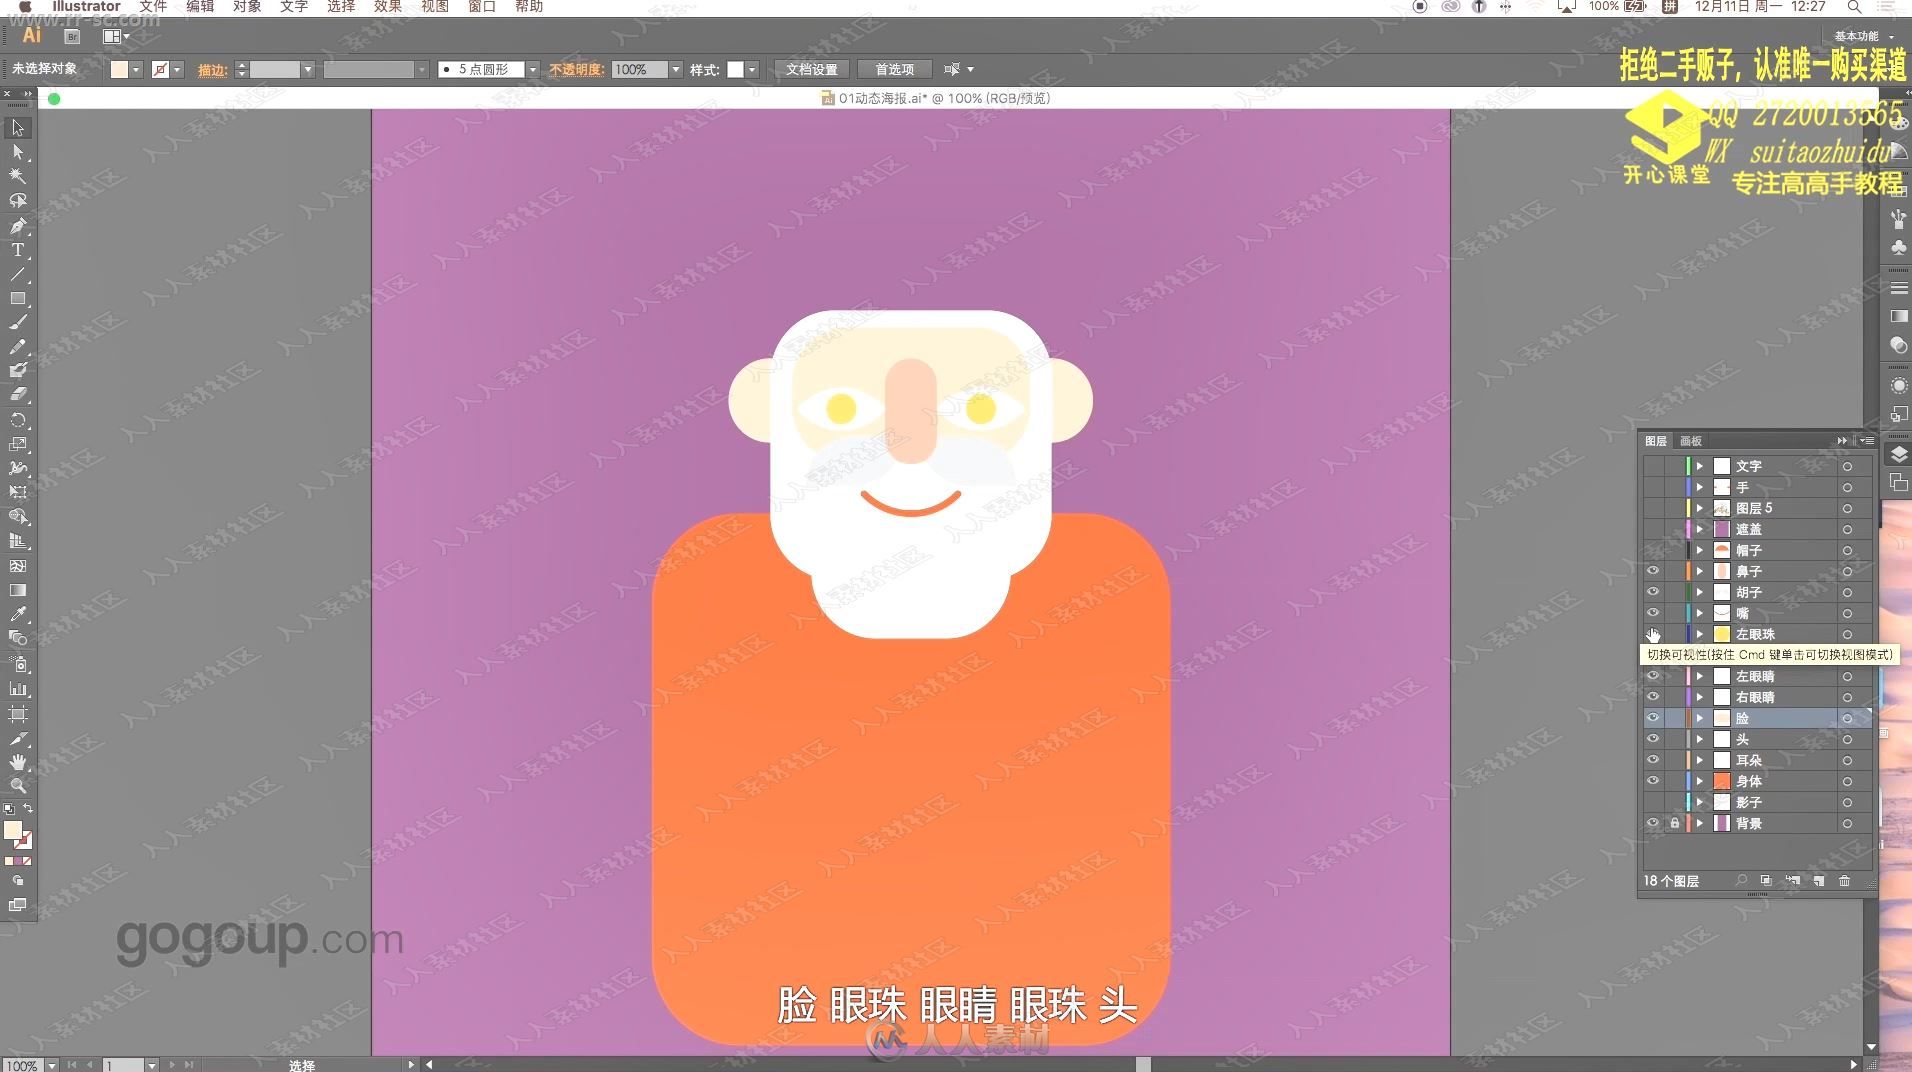This screenshot has height=1072, width=1912.
Task: Open the opacity percentage dropdown
Action: pyautogui.click(x=676, y=69)
